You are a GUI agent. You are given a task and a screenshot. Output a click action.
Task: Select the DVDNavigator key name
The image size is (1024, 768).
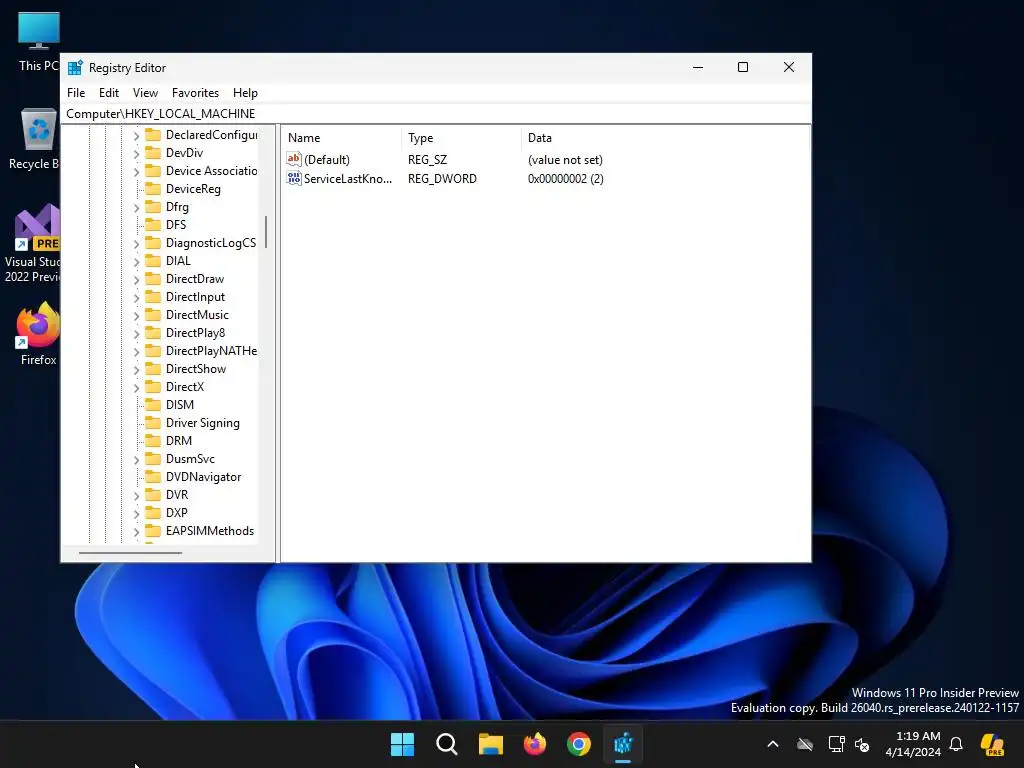click(203, 477)
